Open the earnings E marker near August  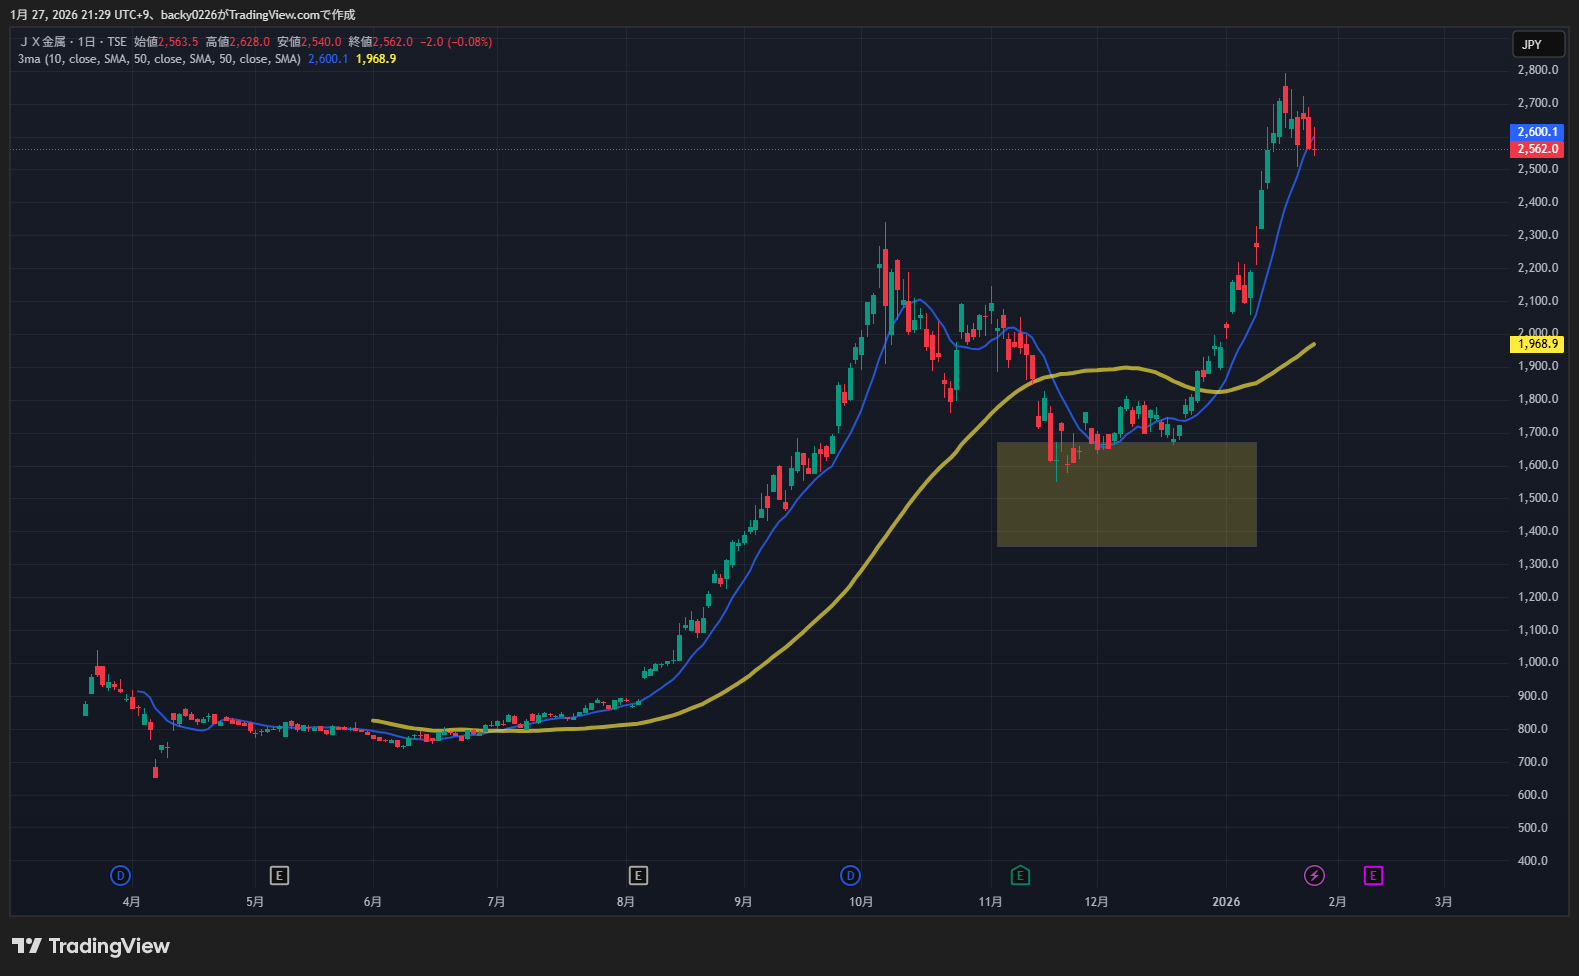(x=638, y=876)
